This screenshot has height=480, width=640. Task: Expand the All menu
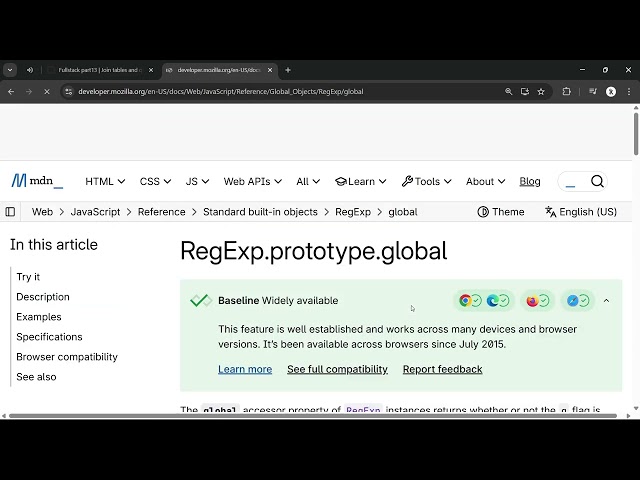(x=308, y=181)
